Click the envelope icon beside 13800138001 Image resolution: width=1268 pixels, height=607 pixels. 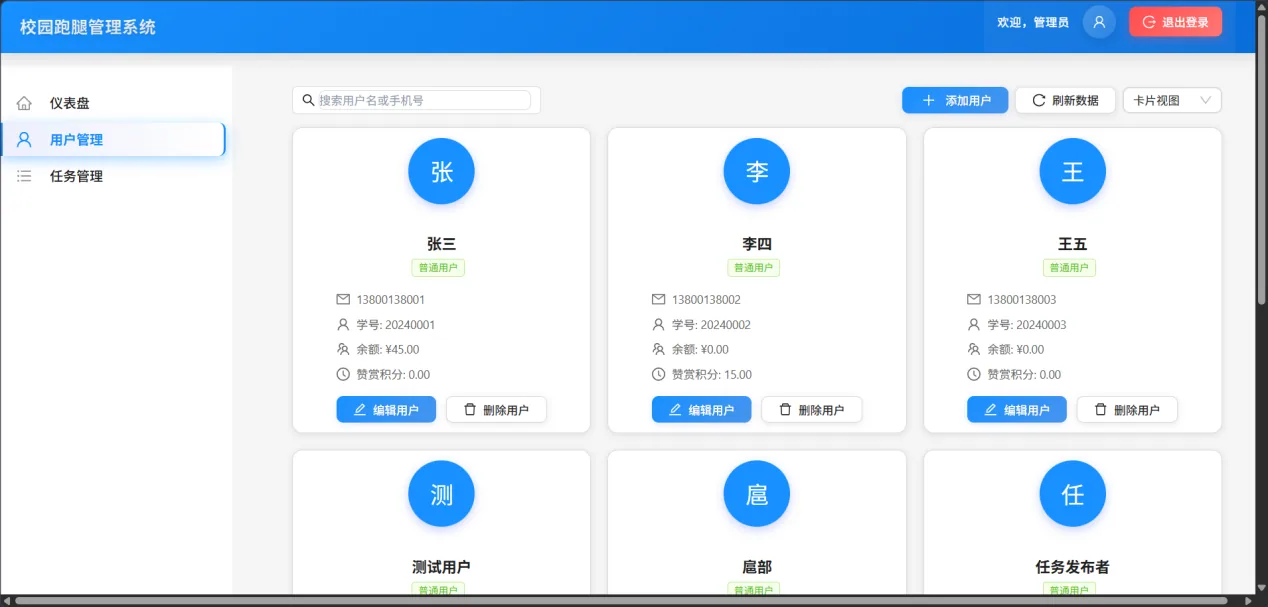(x=343, y=299)
